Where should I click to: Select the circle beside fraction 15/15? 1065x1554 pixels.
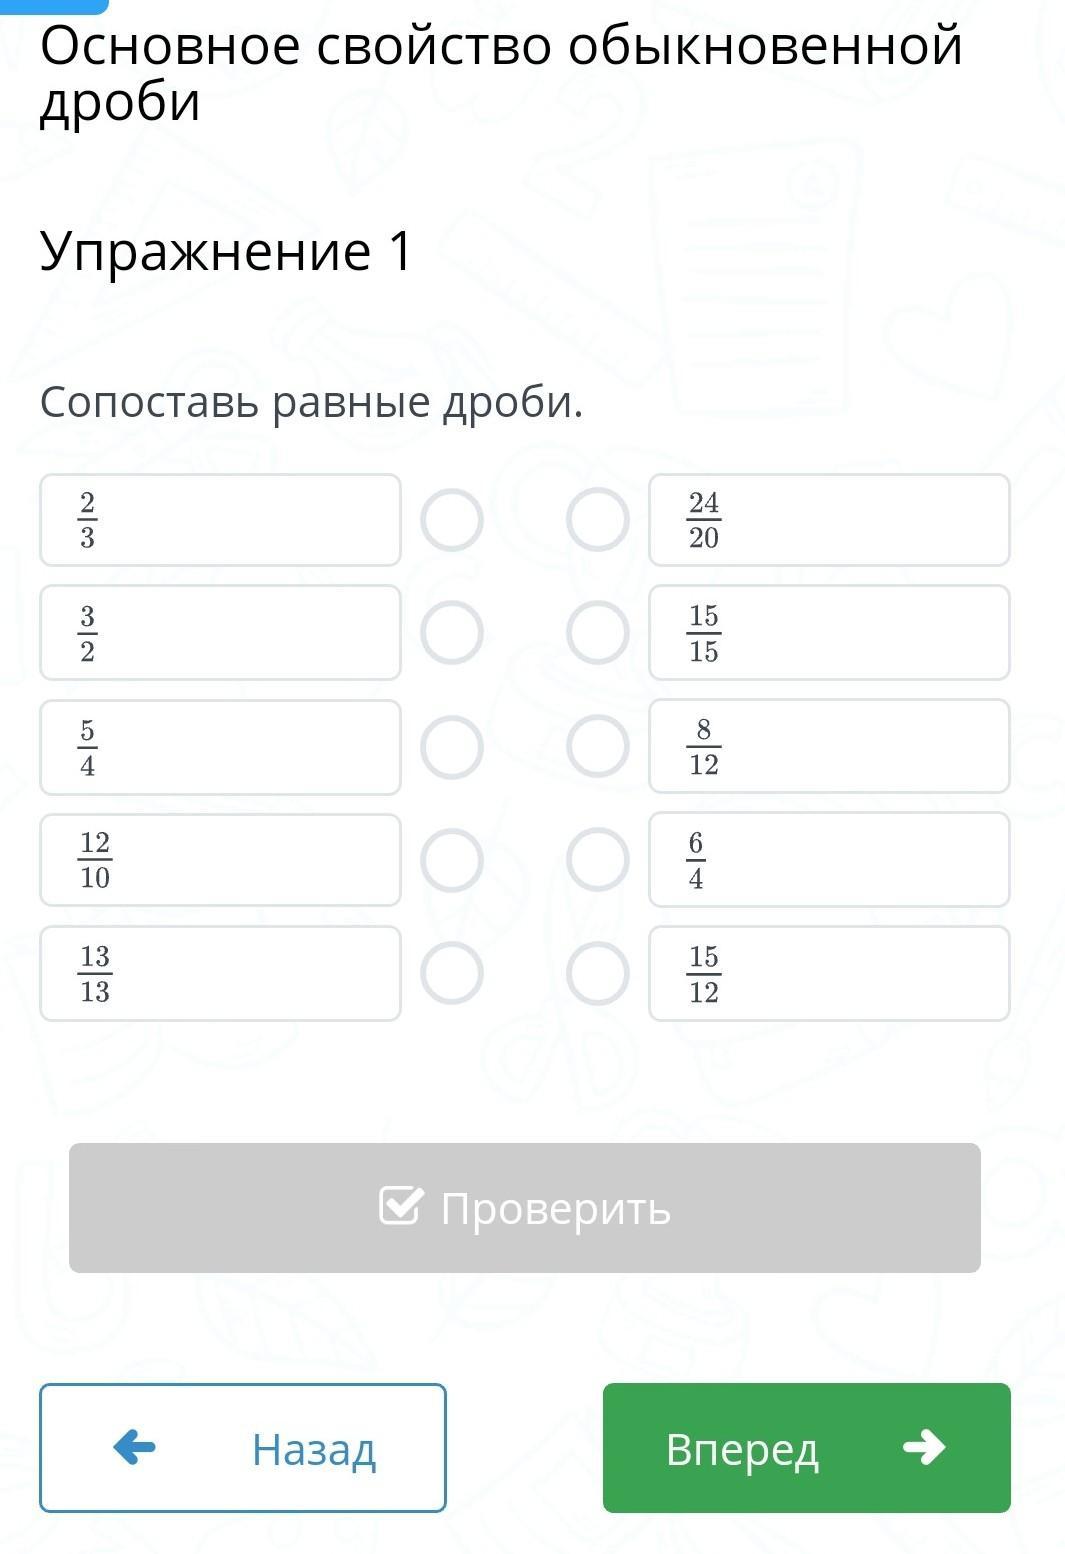(598, 633)
